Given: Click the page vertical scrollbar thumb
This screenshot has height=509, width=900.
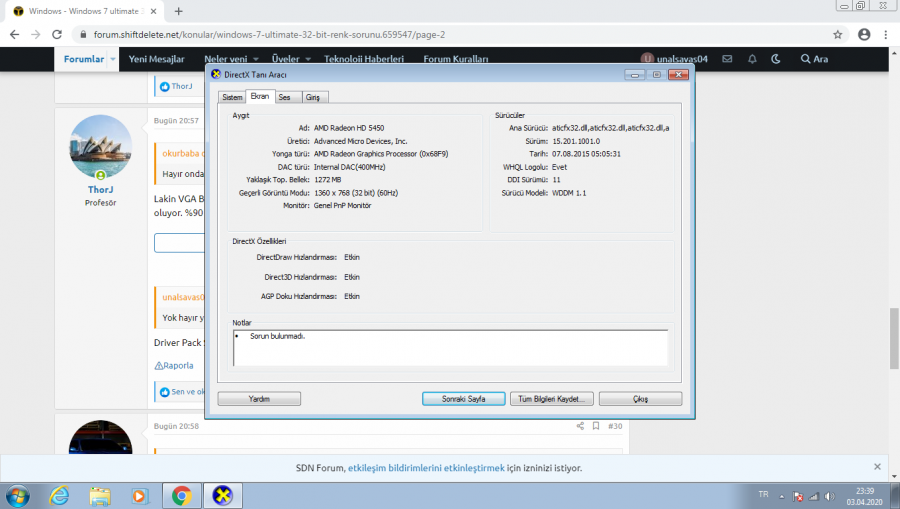Looking at the screenshot, I should pos(894,339).
